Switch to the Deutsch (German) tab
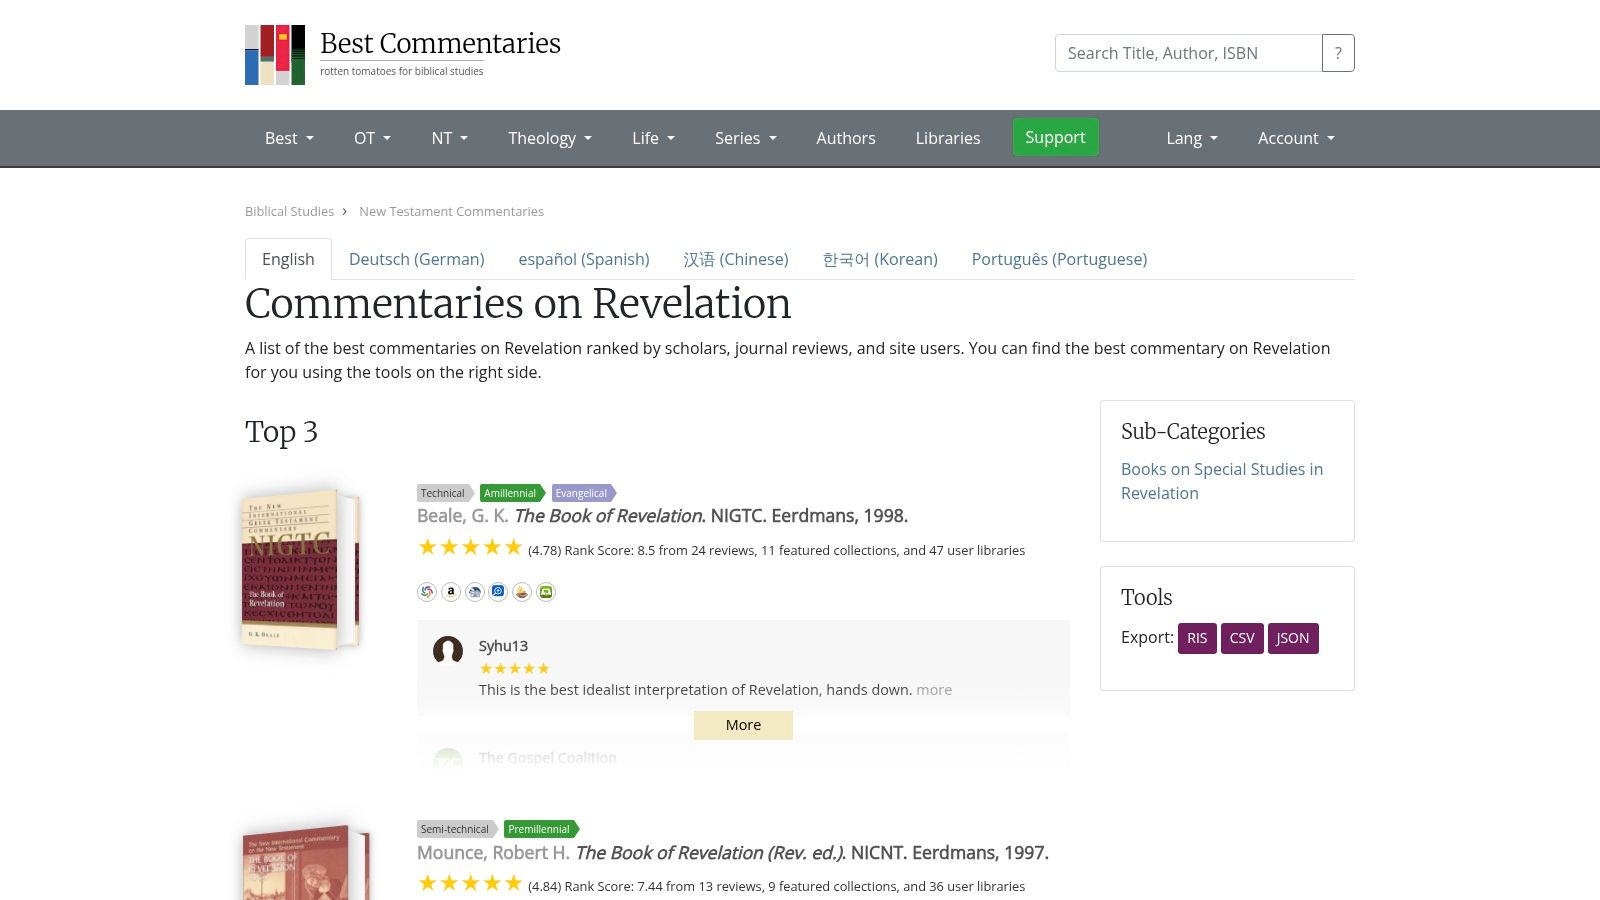1600x900 pixels. [416, 259]
